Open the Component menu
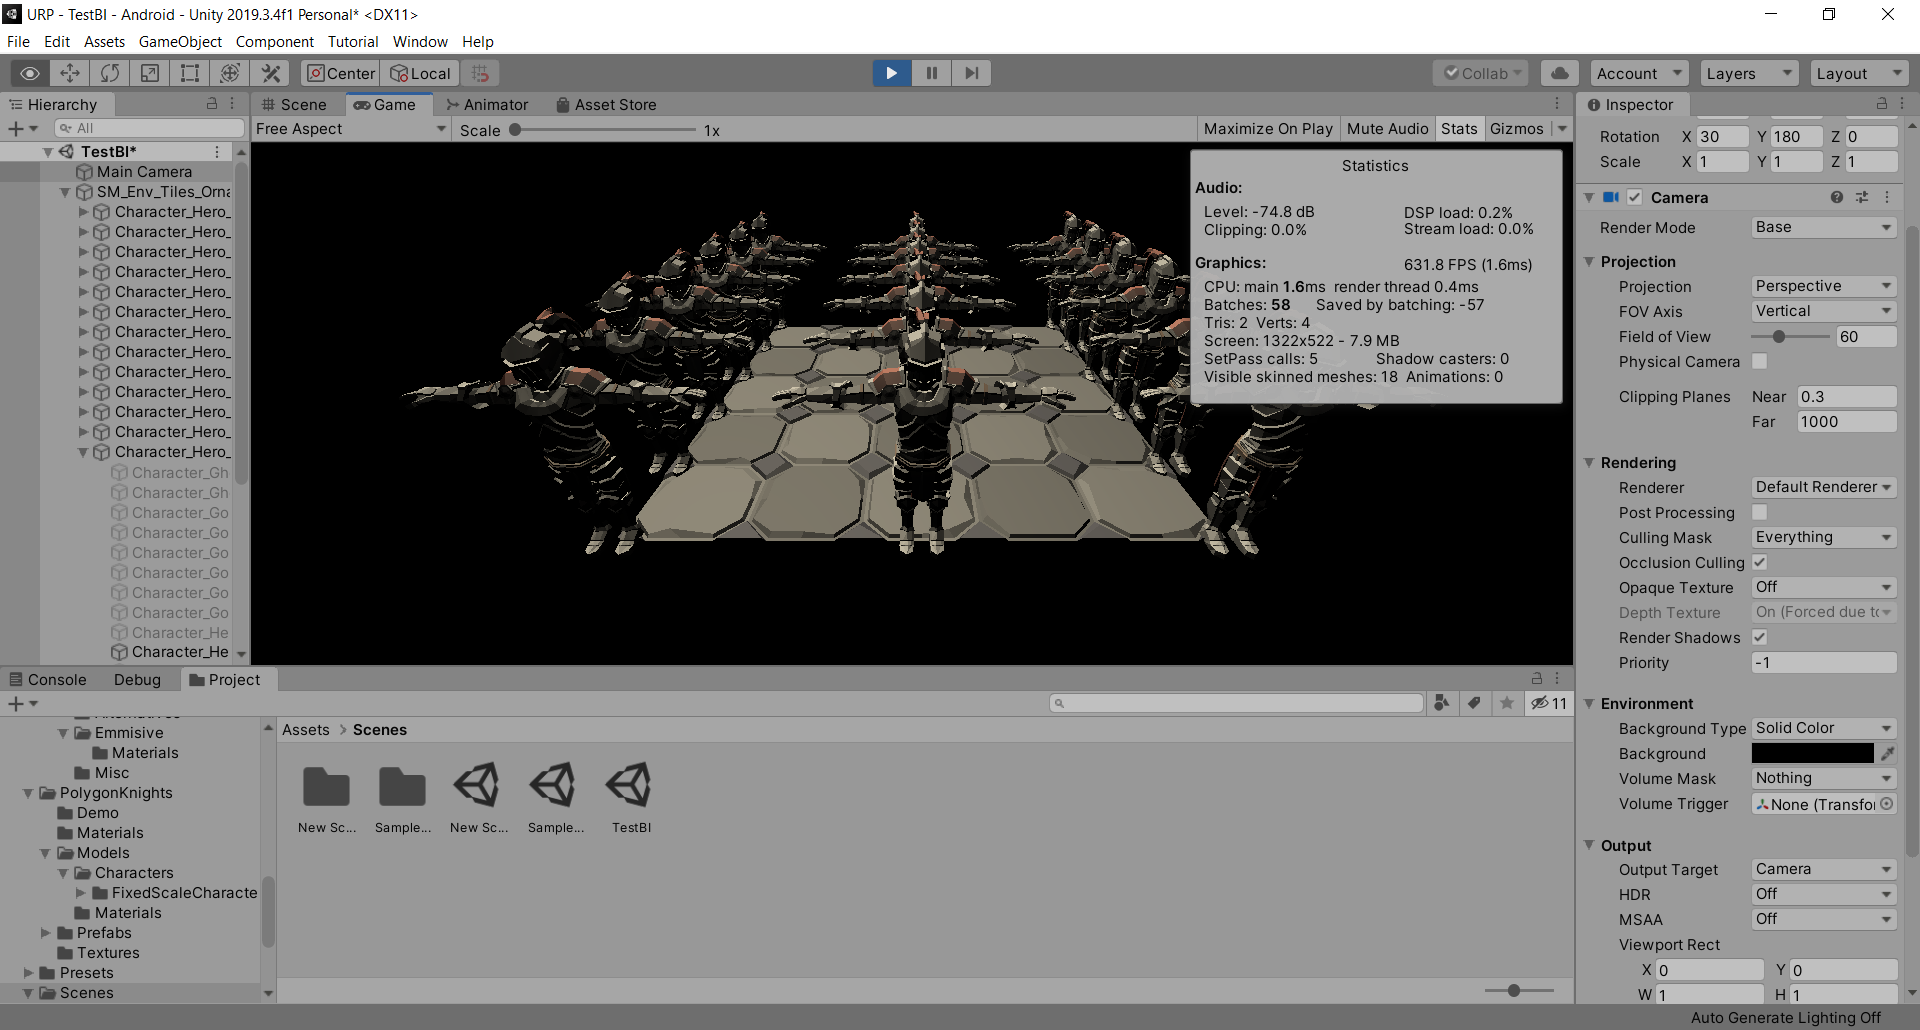 point(275,42)
